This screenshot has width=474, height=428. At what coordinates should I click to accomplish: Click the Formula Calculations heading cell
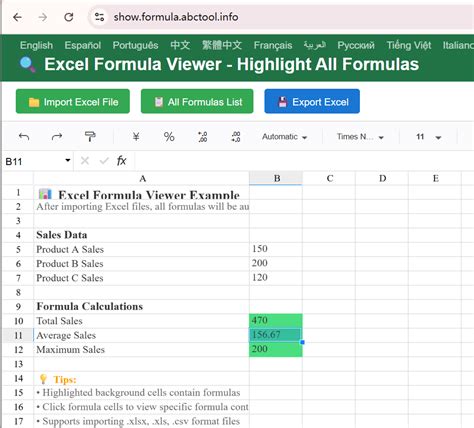coord(141,306)
